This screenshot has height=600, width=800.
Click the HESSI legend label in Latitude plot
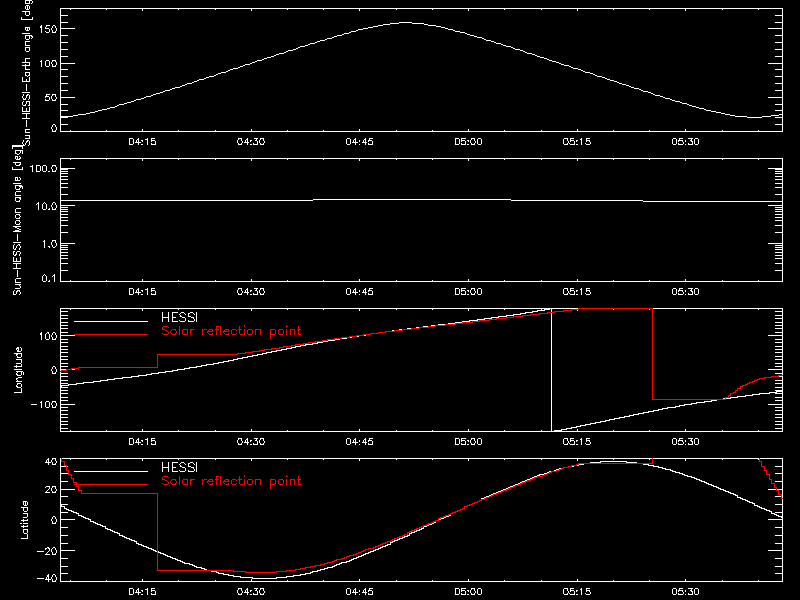click(x=179, y=467)
